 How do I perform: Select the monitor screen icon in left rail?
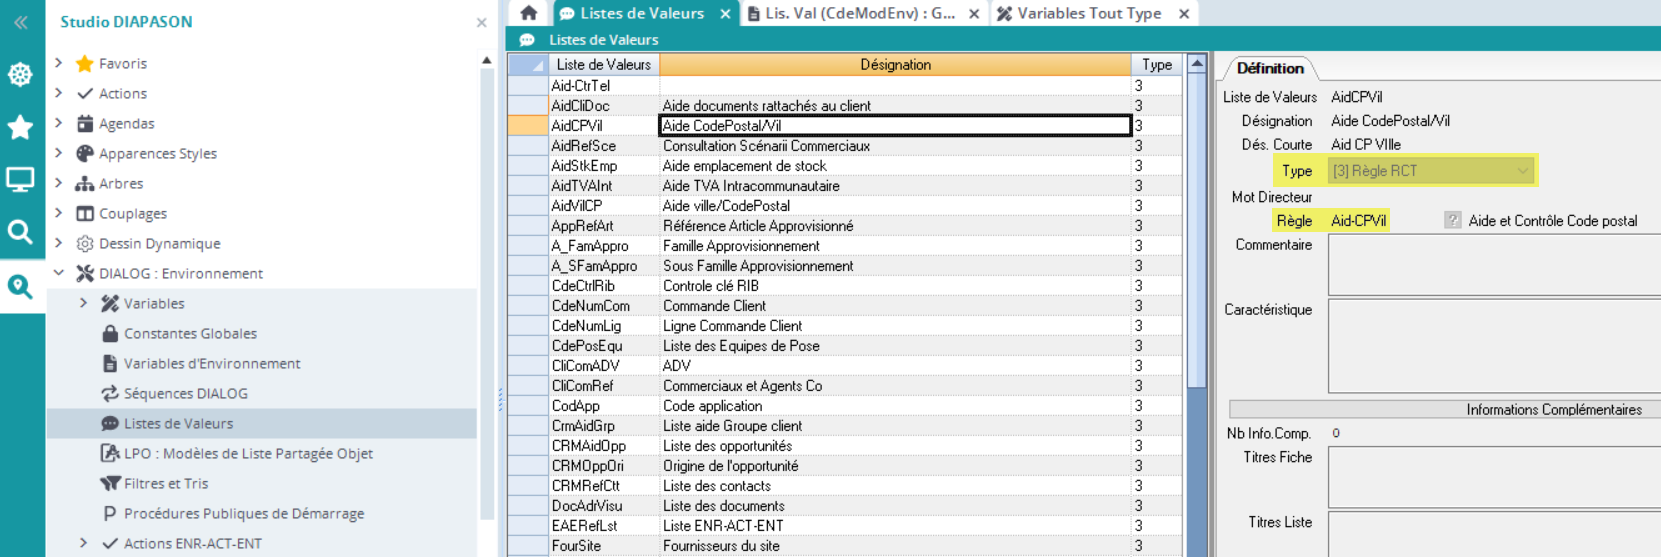point(20,180)
